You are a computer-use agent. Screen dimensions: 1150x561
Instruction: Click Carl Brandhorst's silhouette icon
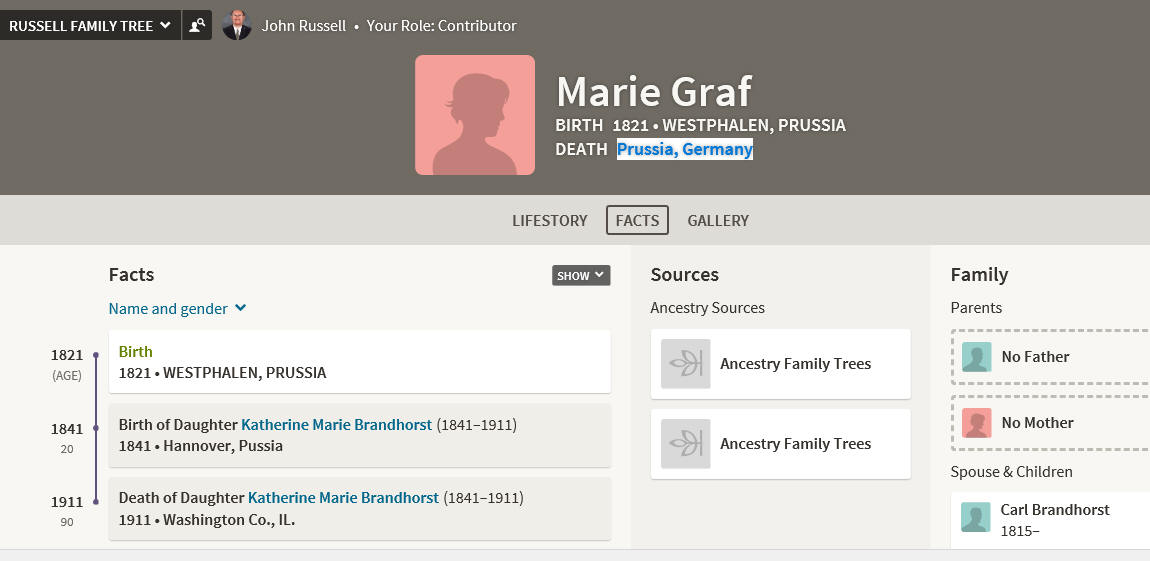975,517
